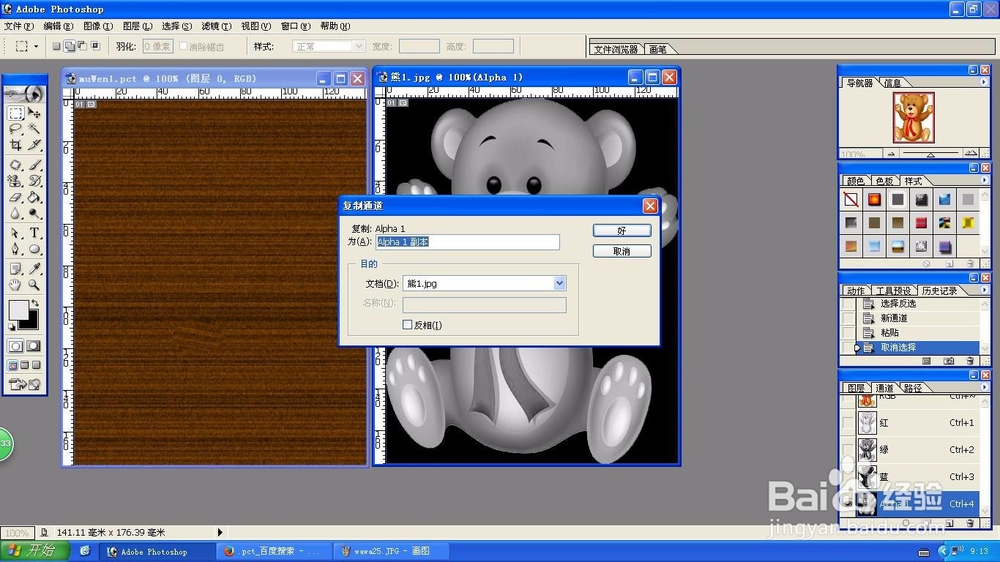Toggle visibility of the 蓝 channel
Viewport: 1000px width, 562px height.
(848, 477)
